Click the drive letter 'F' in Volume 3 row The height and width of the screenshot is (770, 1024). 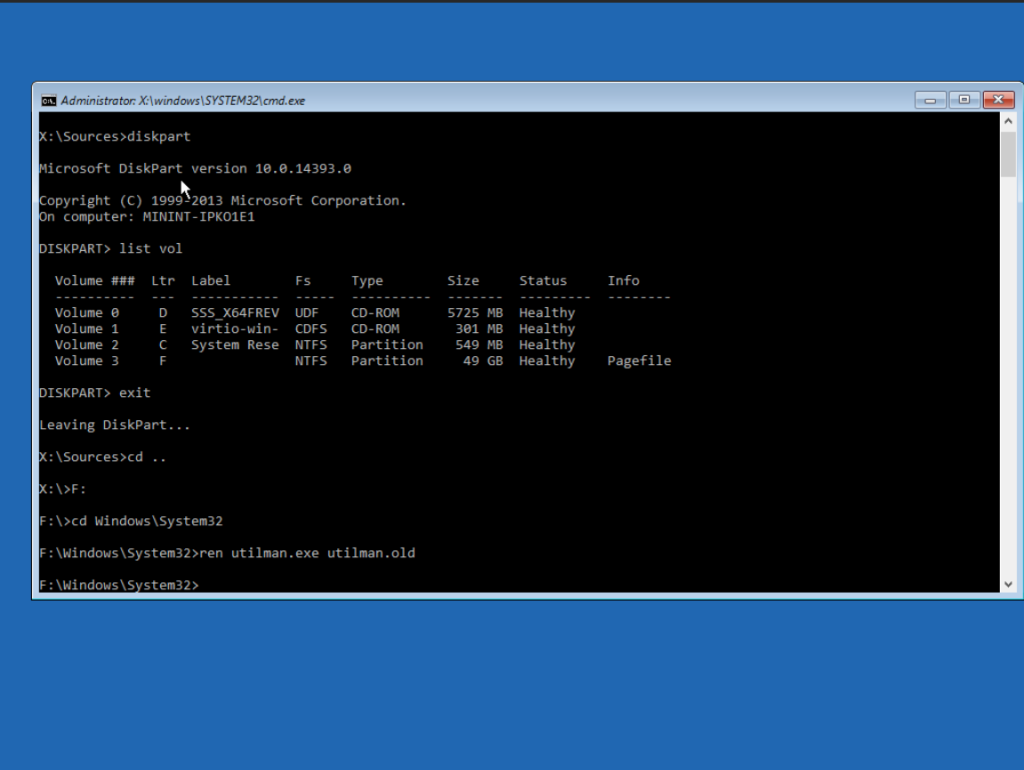[163, 361]
